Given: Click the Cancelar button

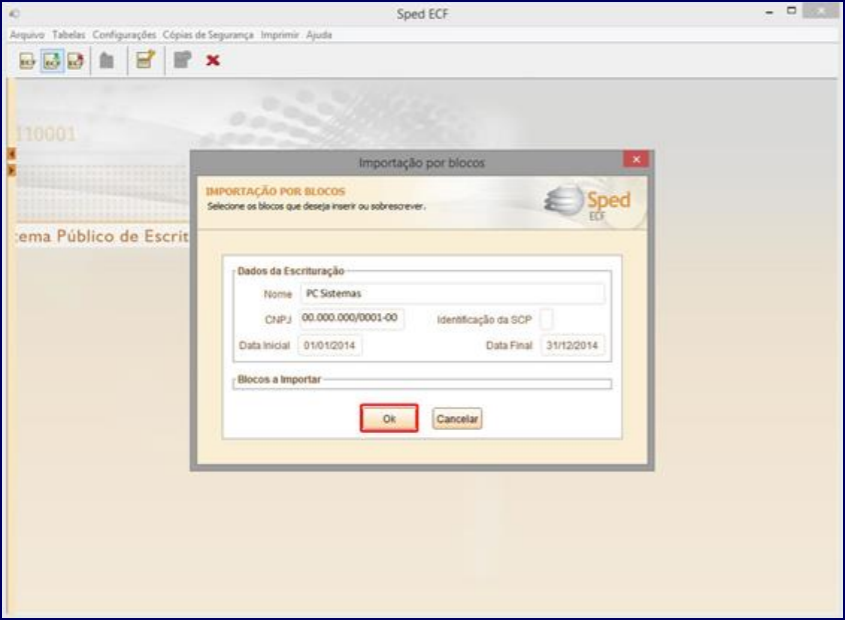Looking at the screenshot, I should coord(457,419).
